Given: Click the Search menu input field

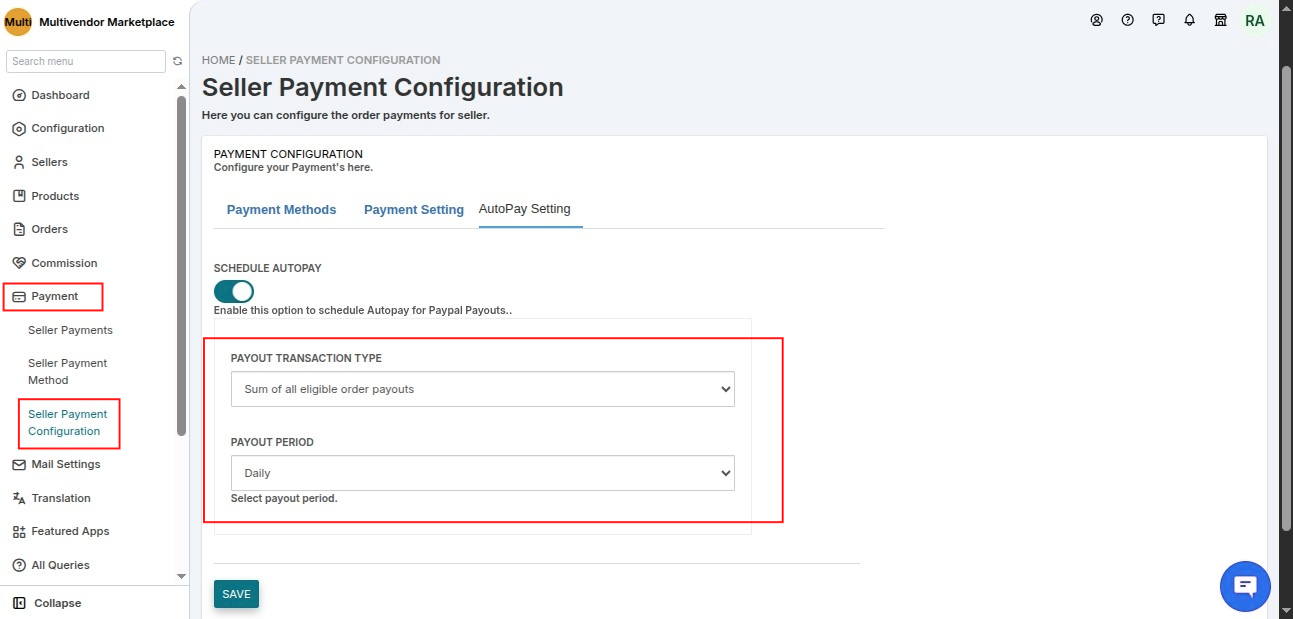Looking at the screenshot, I should point(86,61).
